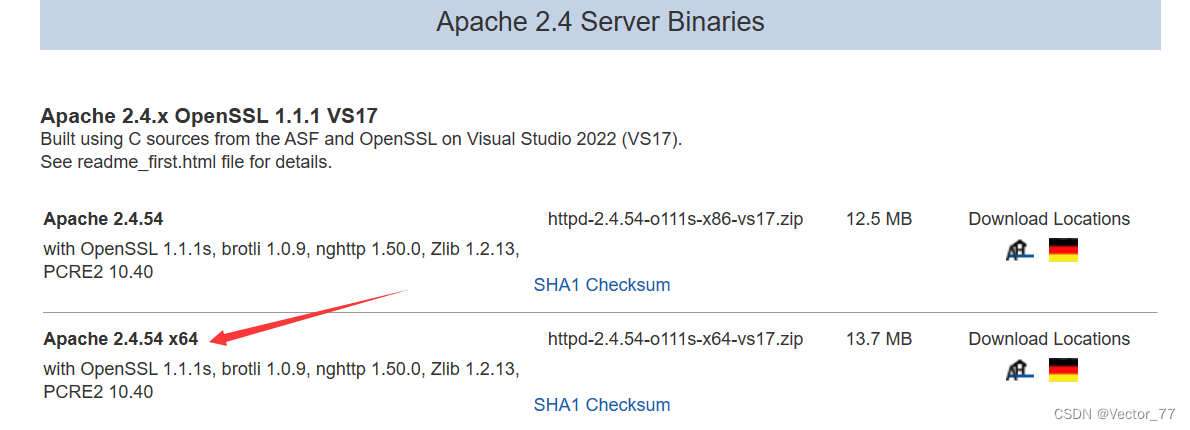Click the readme_first.html details line

[x=186, y=162]
